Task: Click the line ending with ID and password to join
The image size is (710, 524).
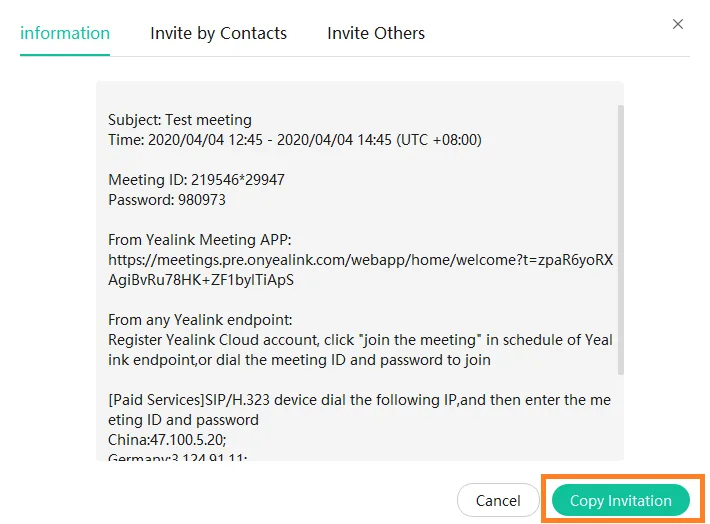Action: point(299,360)
